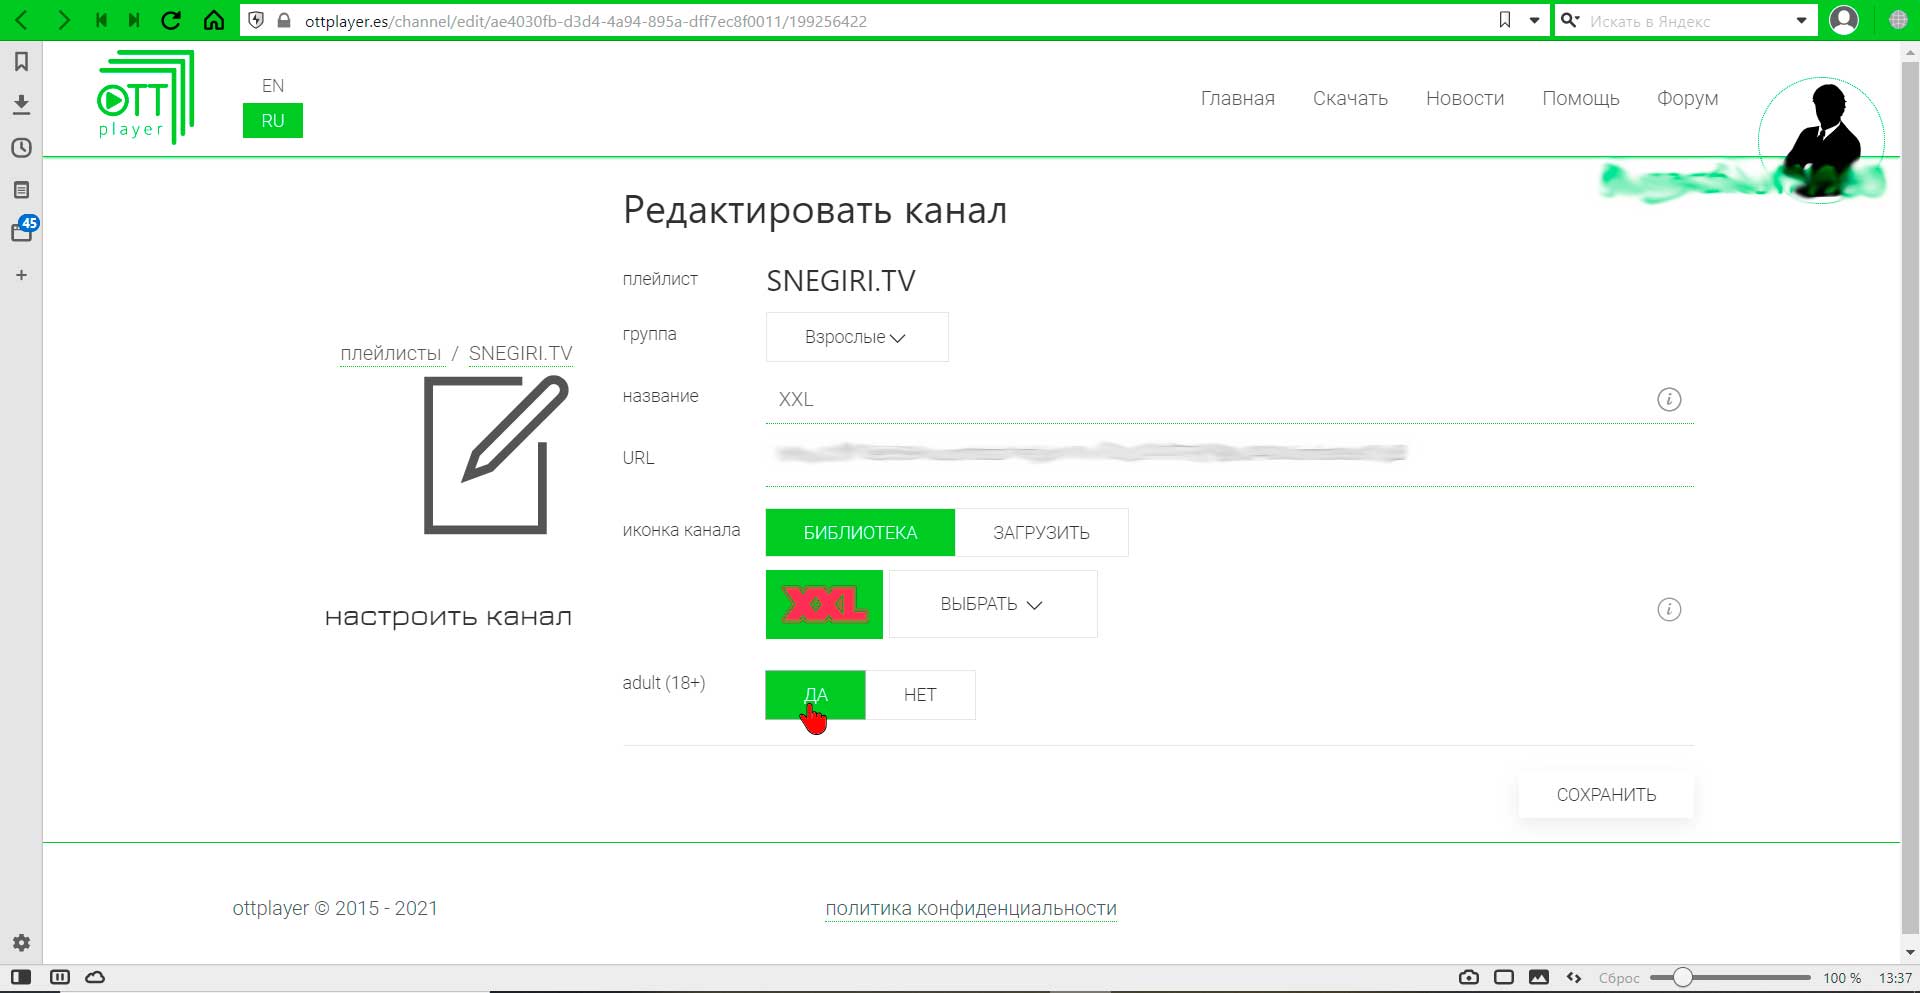The image size is (1920, 993).
Task: Toggle images icon in status bar
Action: tap(1539, 977)
